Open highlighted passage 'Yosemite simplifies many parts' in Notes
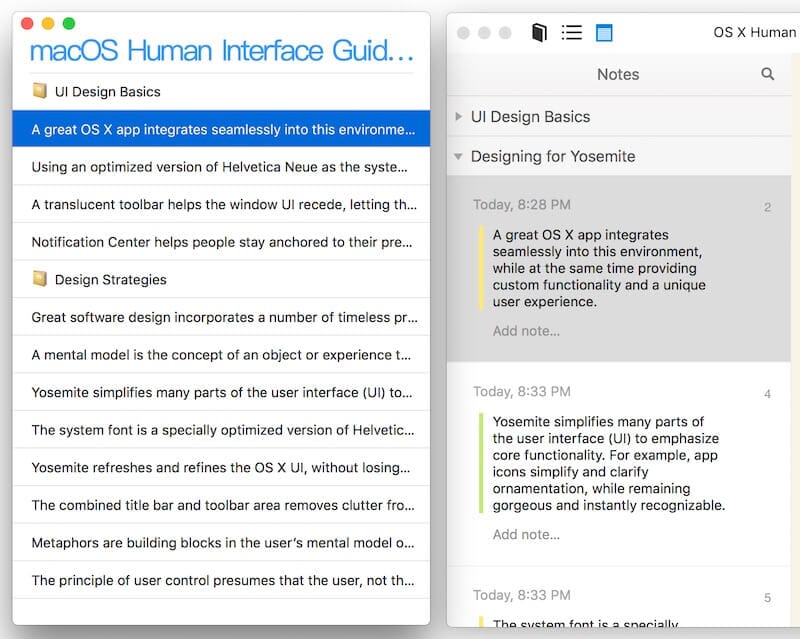Screen dimensions: 800x639 (x=609, y=463)
